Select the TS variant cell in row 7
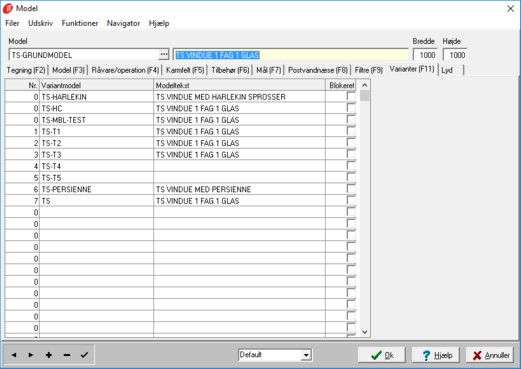 click(x=96, y=201)
